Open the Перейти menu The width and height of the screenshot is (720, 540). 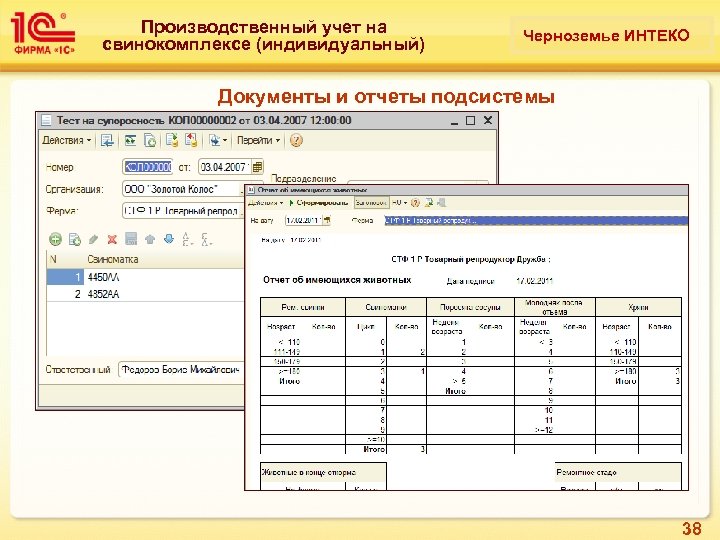click(259, 141)
